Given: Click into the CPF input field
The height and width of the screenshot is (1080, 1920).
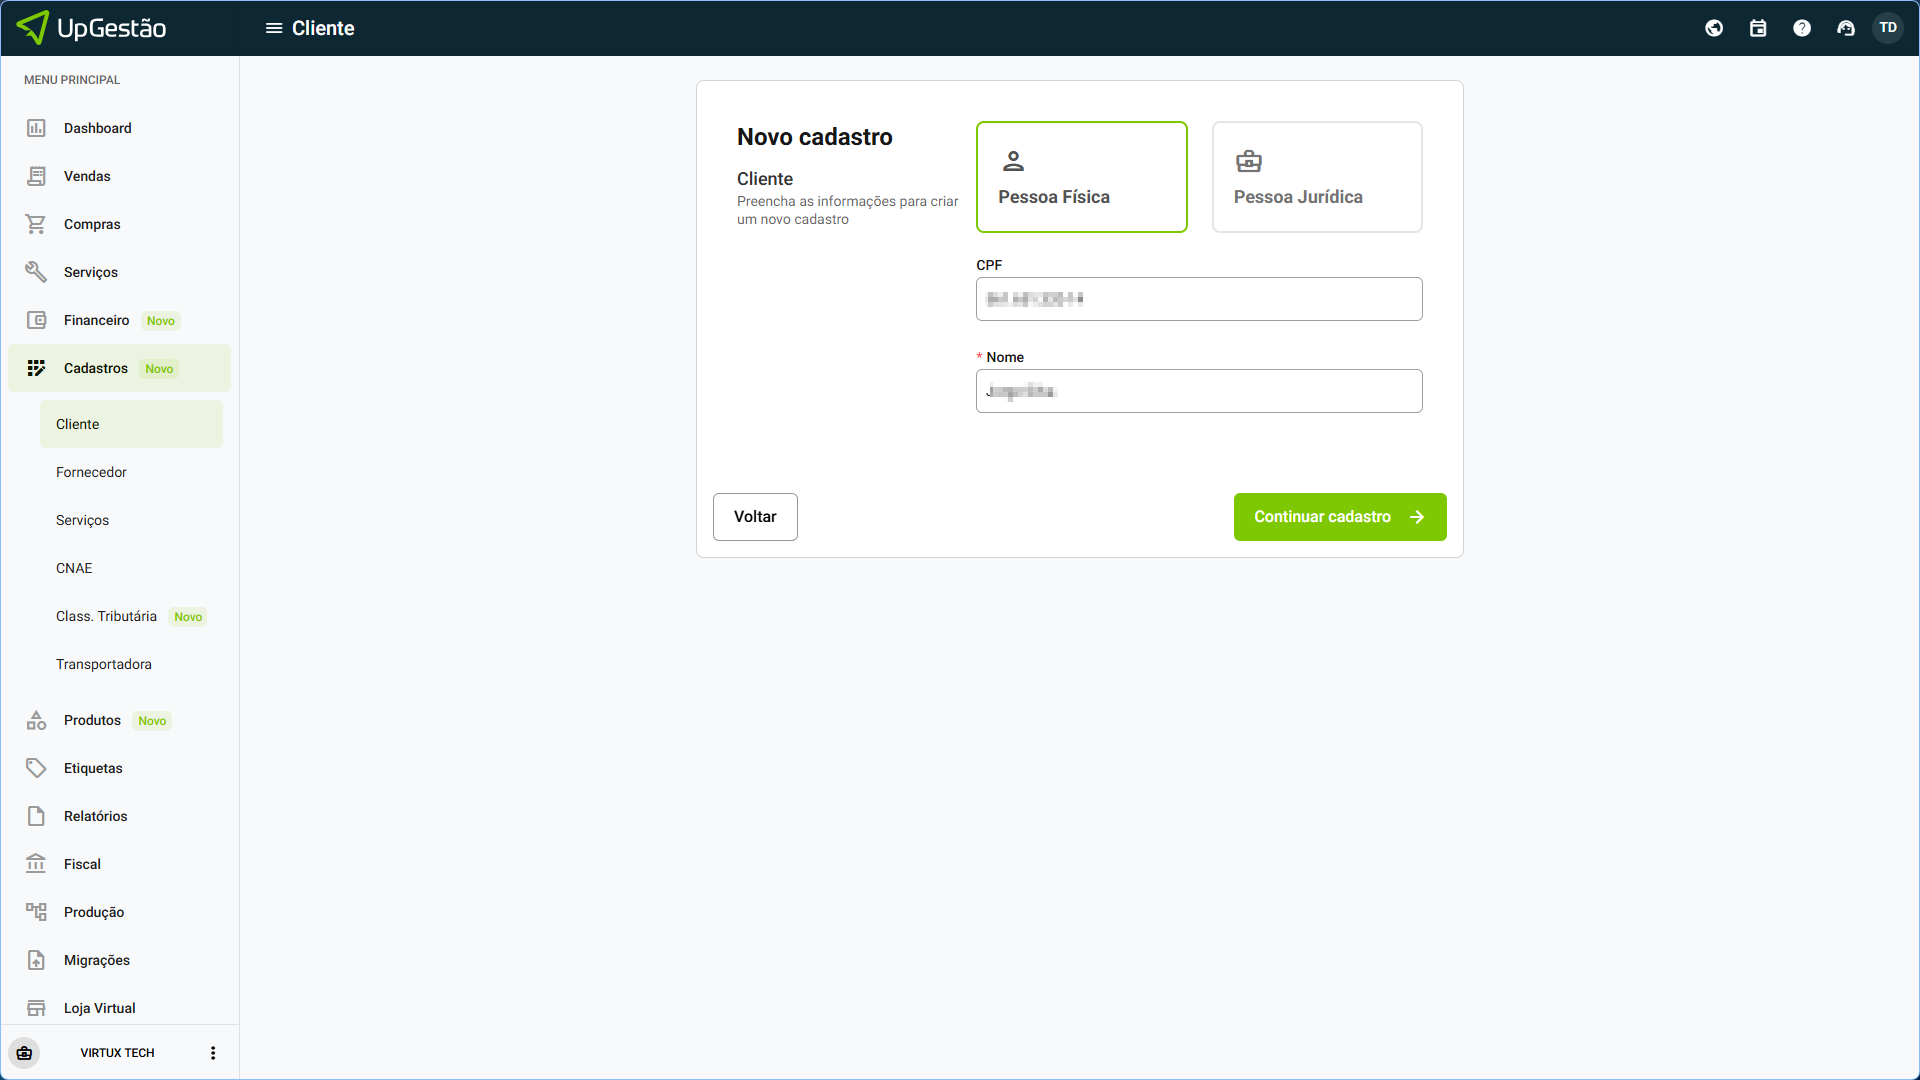Looking at the screenshot, I should click(1198, 299).
